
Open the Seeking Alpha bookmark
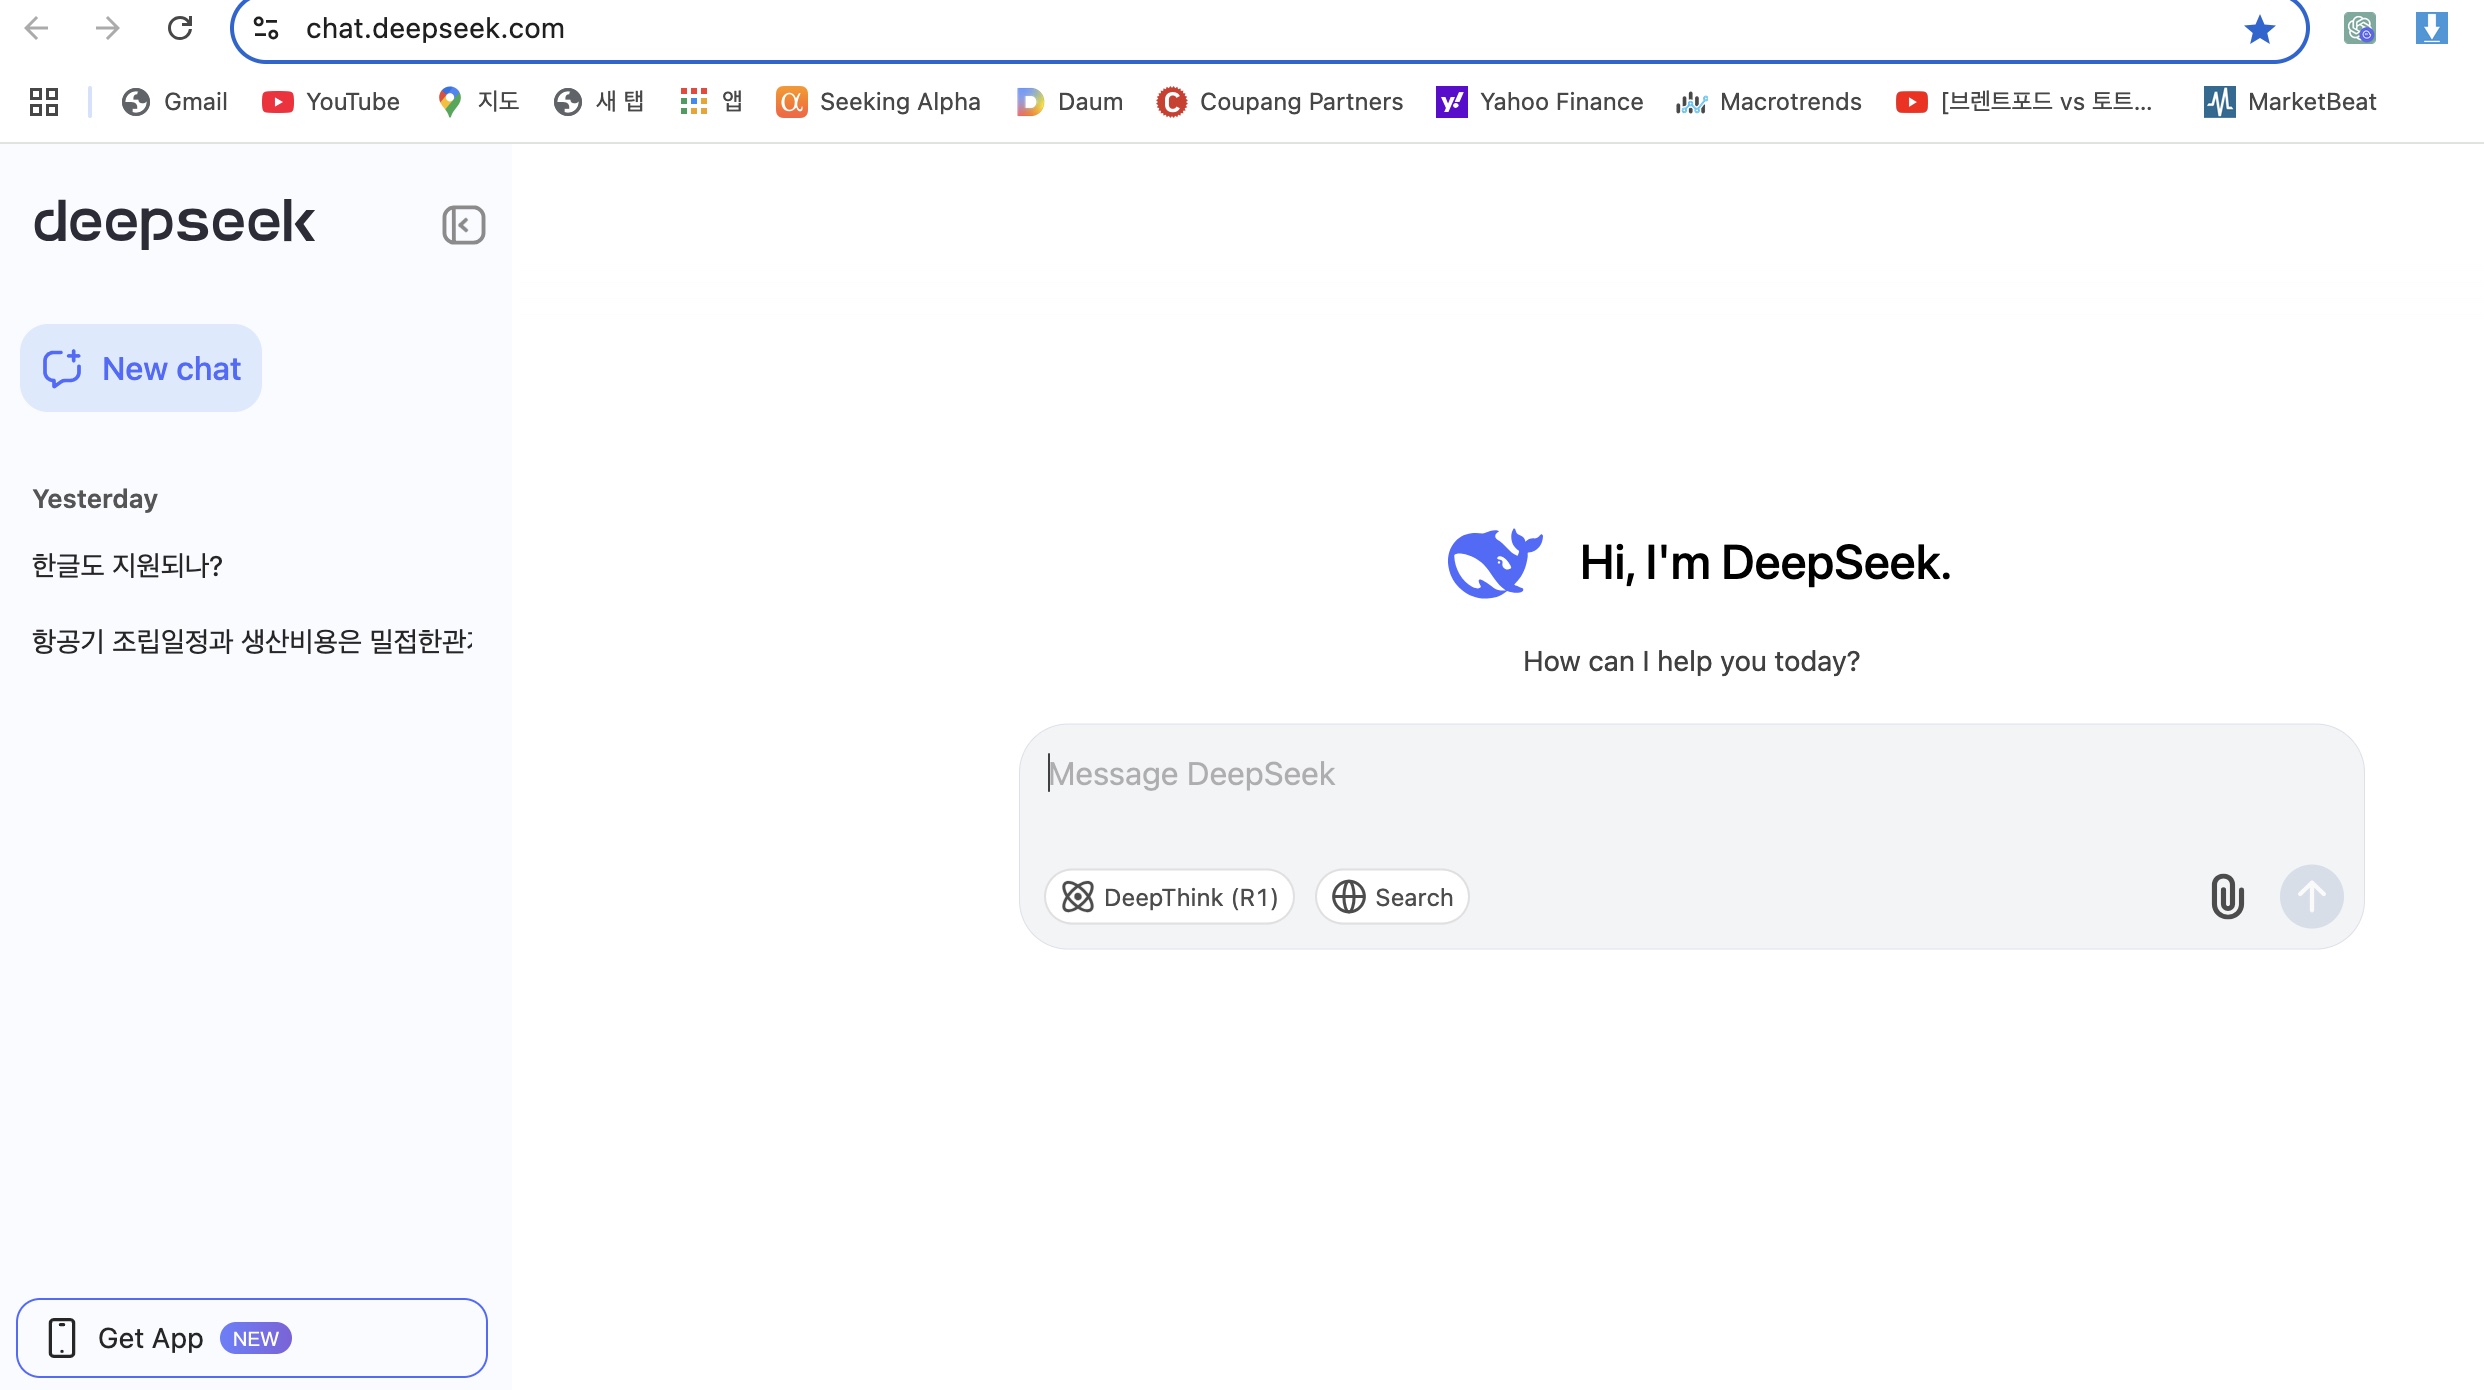coord(878,101)
